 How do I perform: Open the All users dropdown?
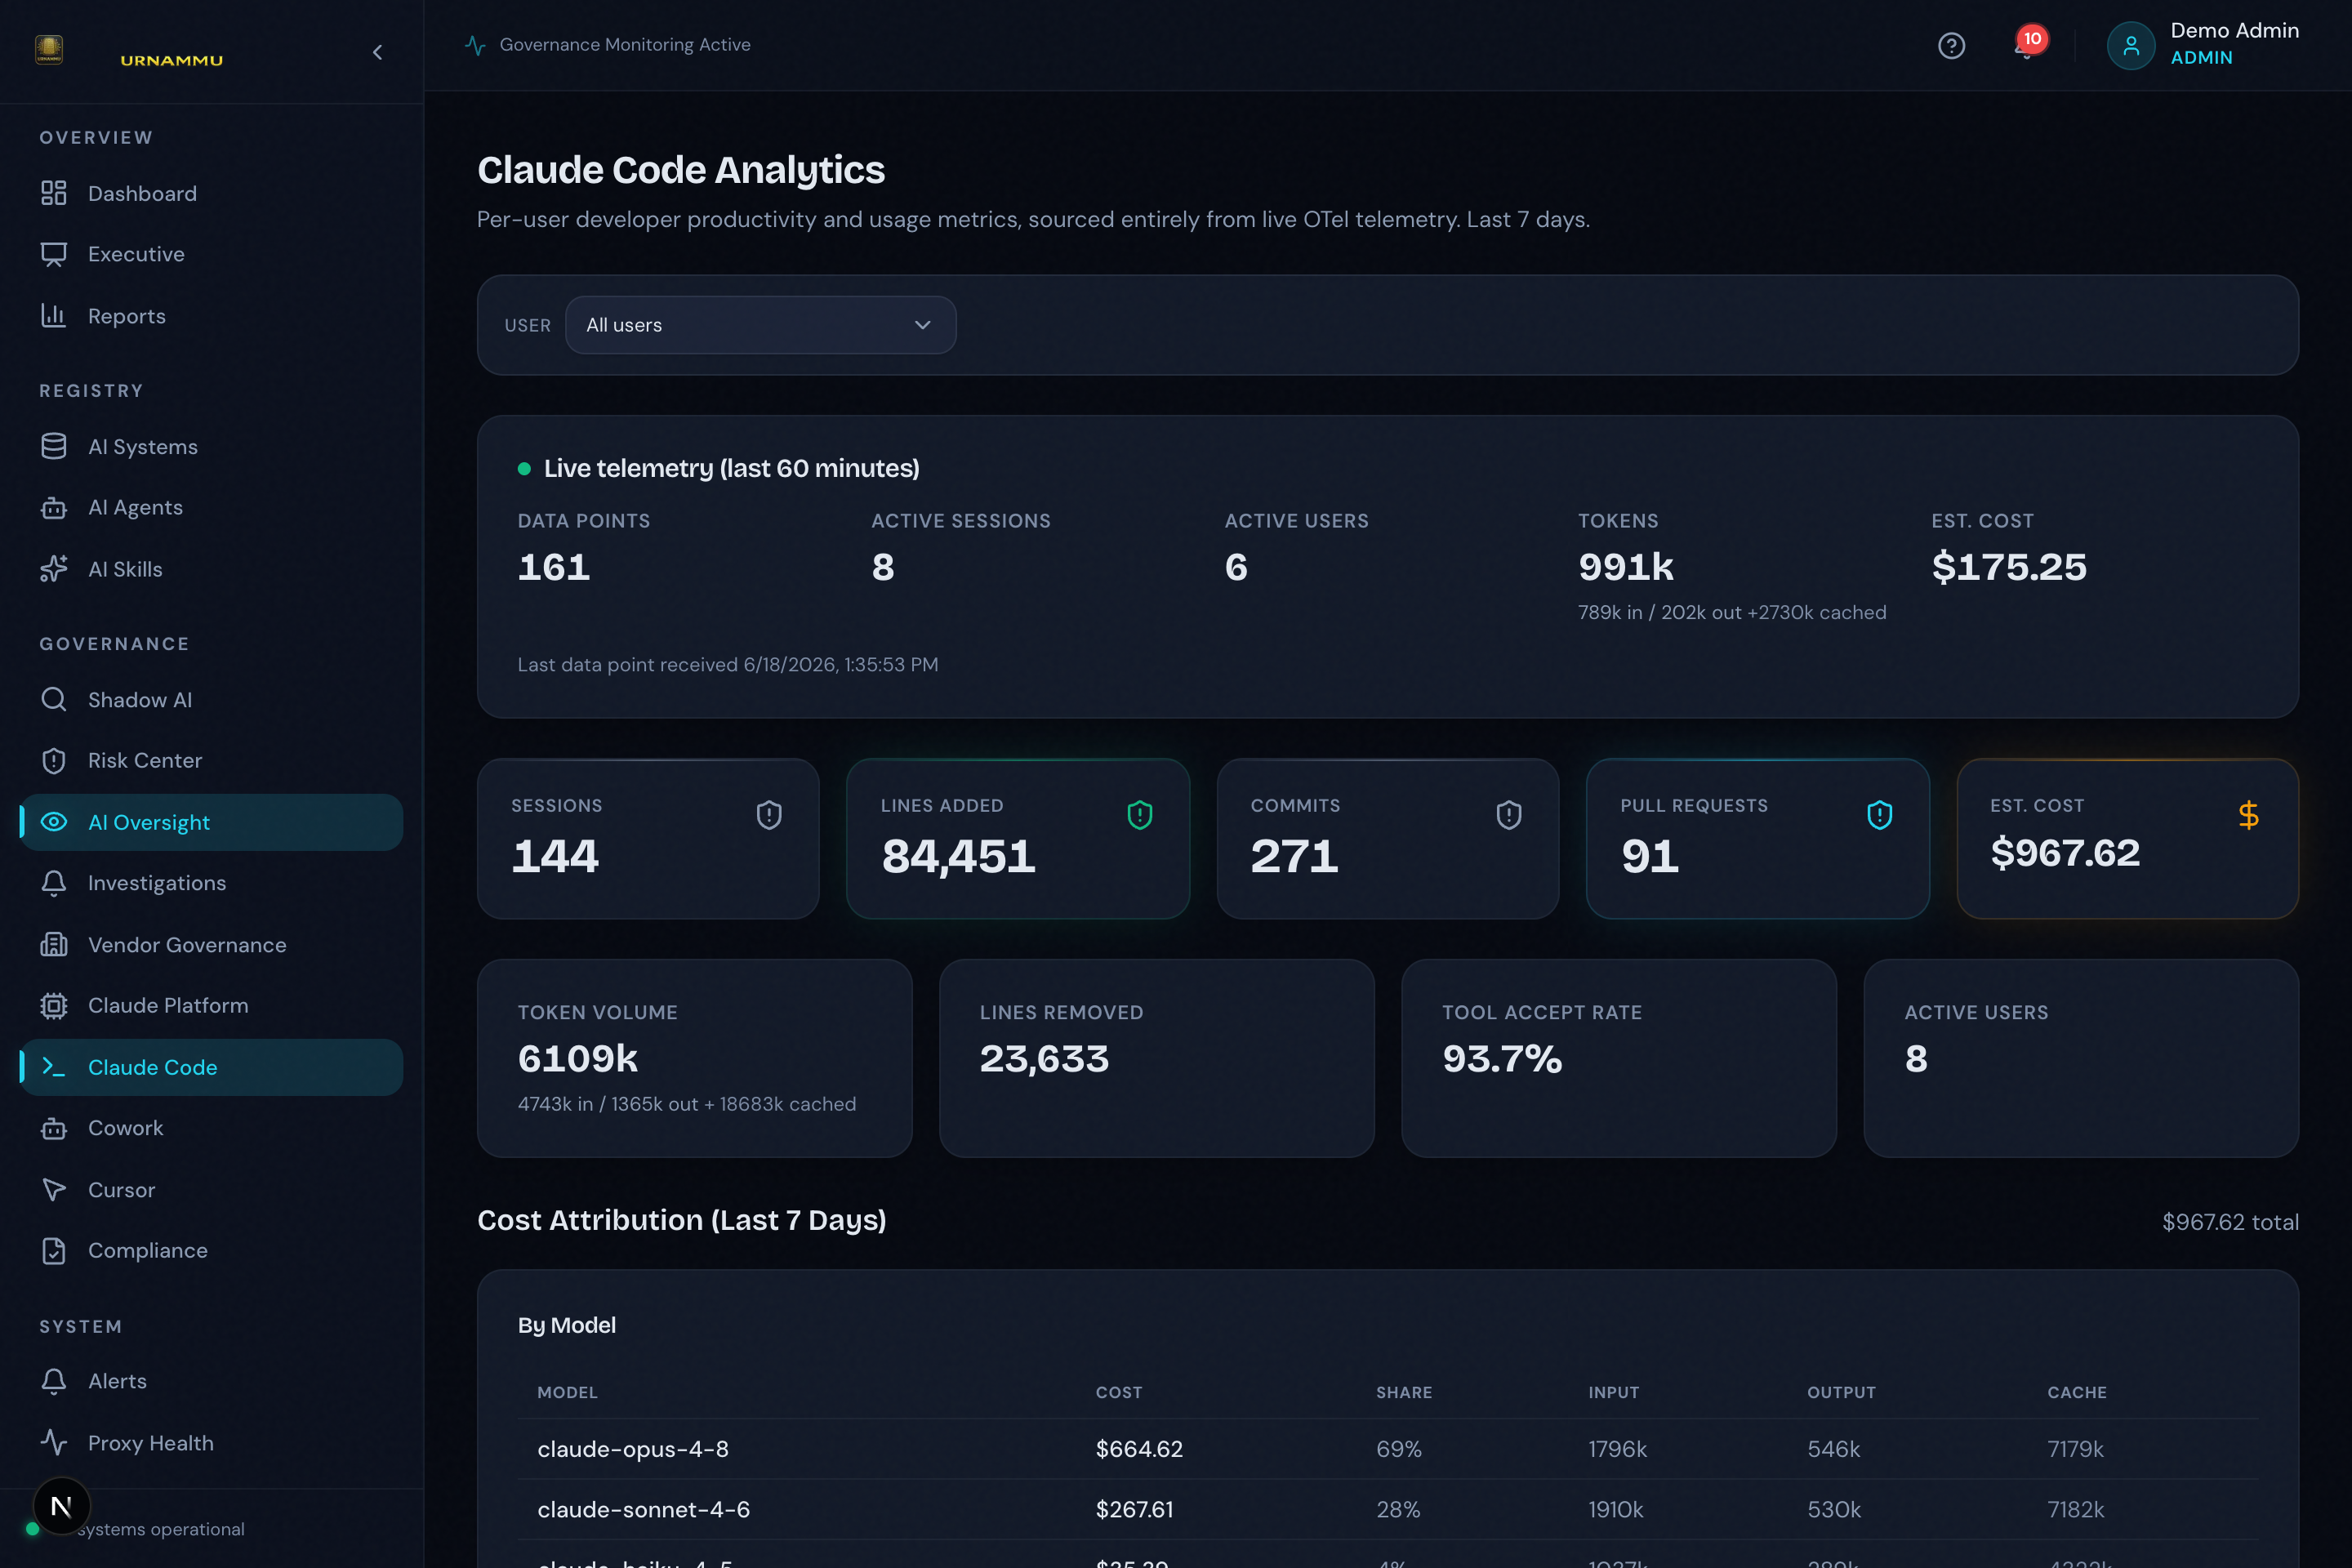(x=760, y=325)
